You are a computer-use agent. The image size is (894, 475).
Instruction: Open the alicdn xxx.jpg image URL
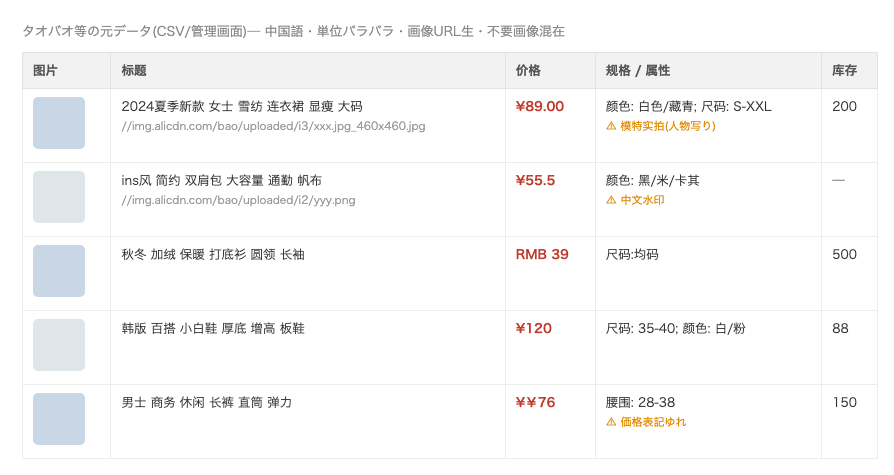tap(273, 126)
